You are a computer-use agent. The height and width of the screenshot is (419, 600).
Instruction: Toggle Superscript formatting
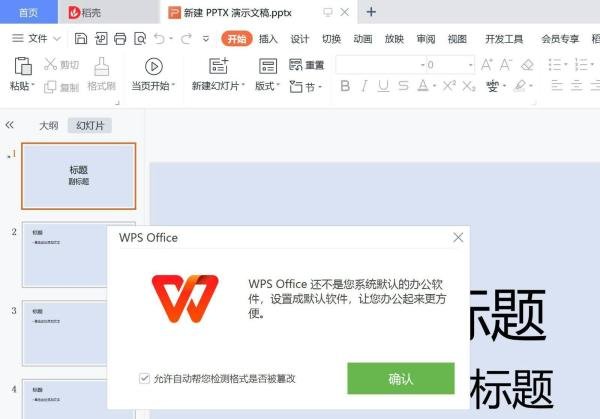449,86
